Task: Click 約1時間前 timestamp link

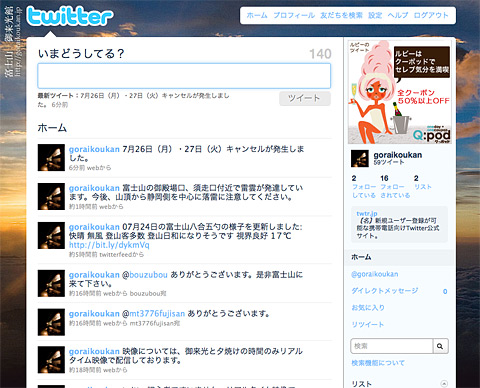Action: point(83,207)
